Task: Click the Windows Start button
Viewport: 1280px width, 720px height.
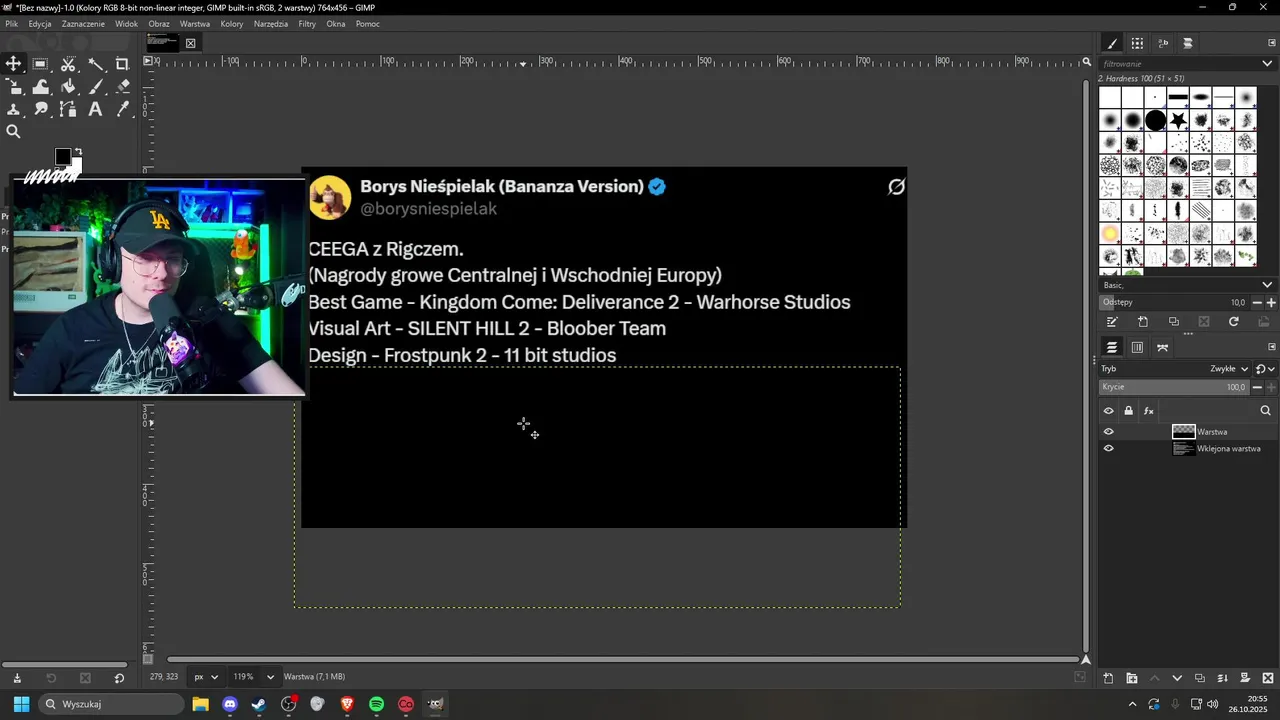Action: 21,704
